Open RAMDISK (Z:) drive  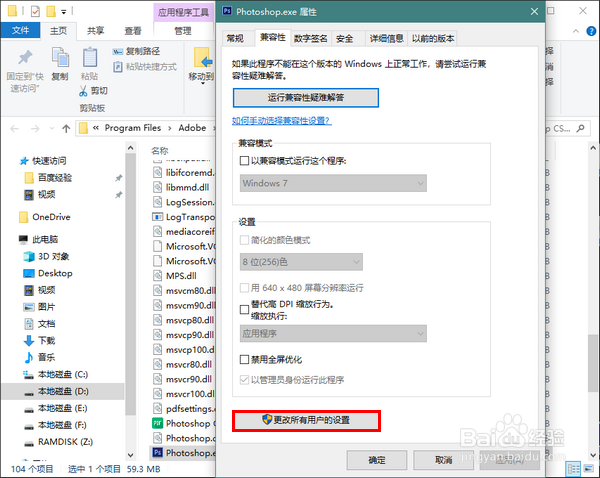tap(58, 442)
